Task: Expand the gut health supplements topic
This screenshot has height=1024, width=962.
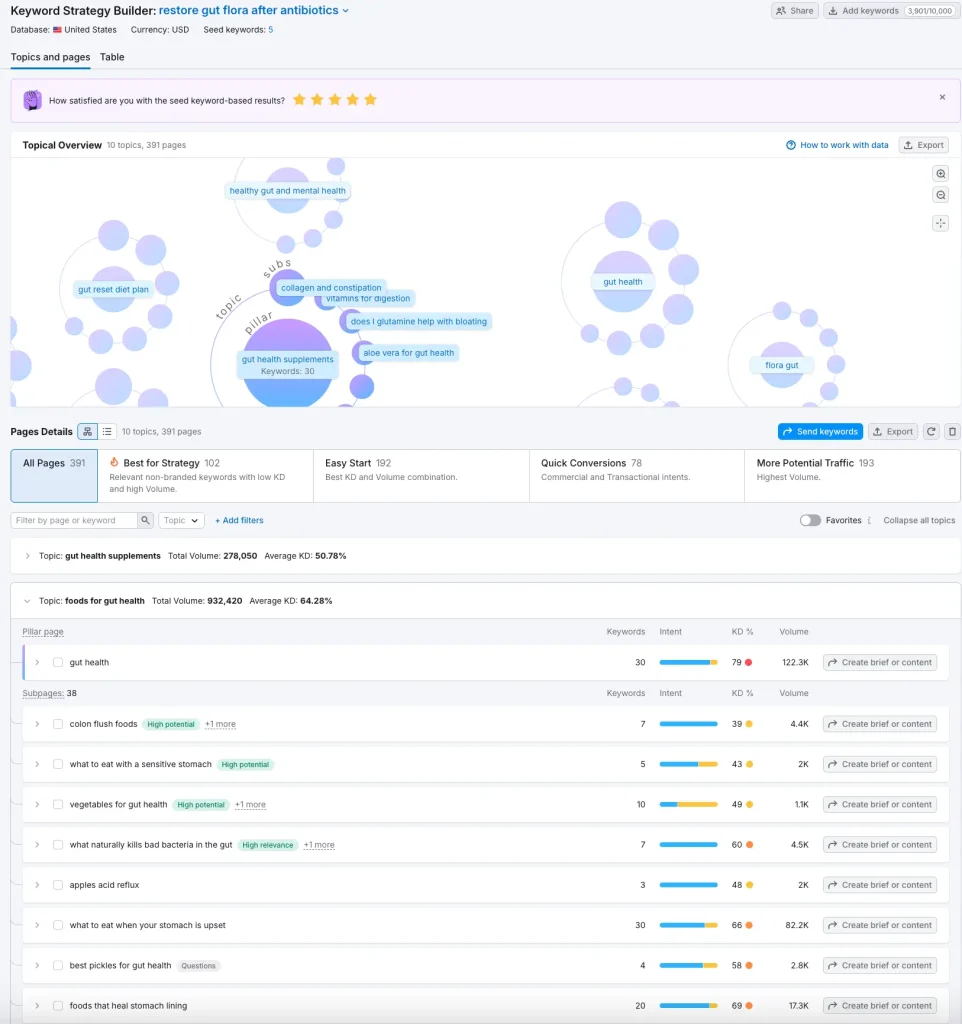Action: (28, 556)
